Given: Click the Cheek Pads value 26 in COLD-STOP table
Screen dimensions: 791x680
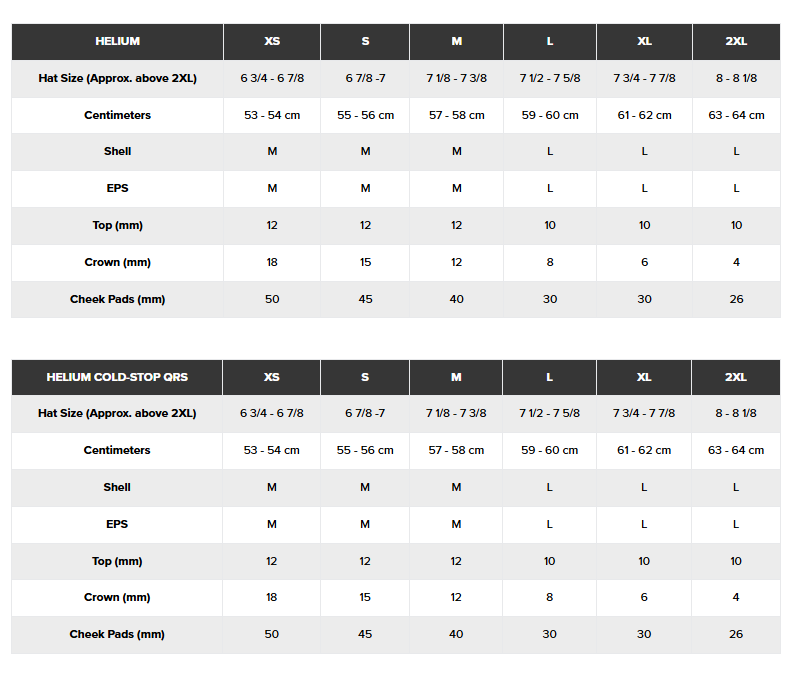Looking at the screenshot, I should 736,634.
